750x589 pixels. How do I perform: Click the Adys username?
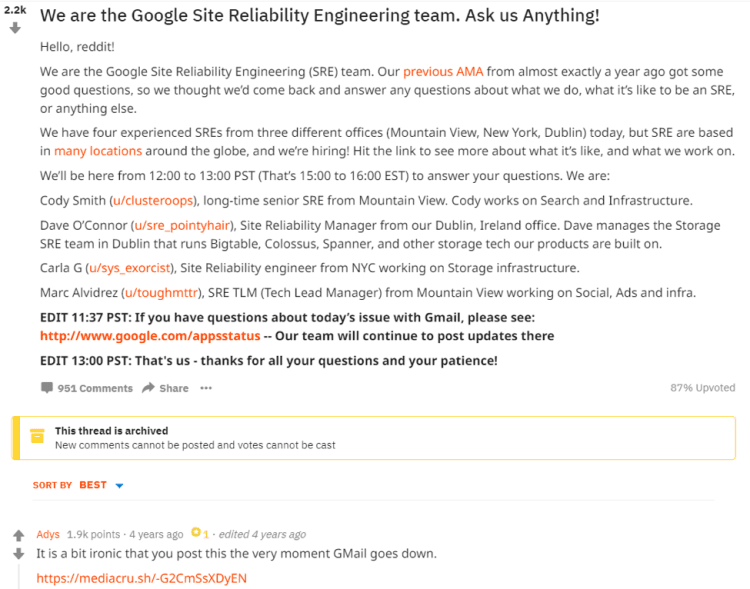coord(48,534)
